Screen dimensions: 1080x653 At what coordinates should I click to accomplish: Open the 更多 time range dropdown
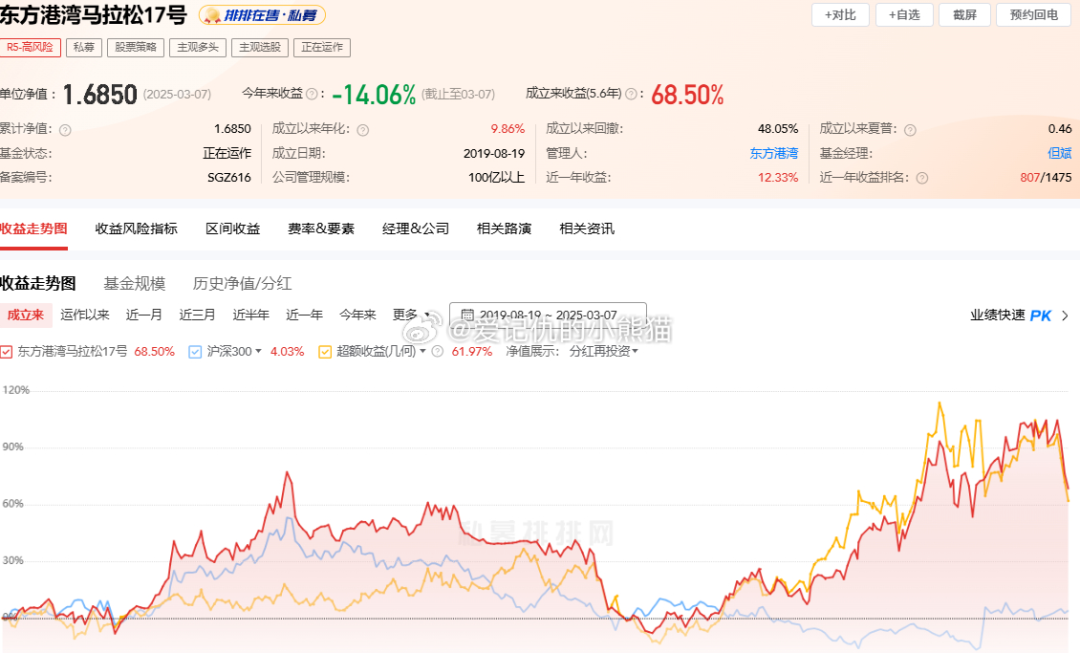click(405, 313)
